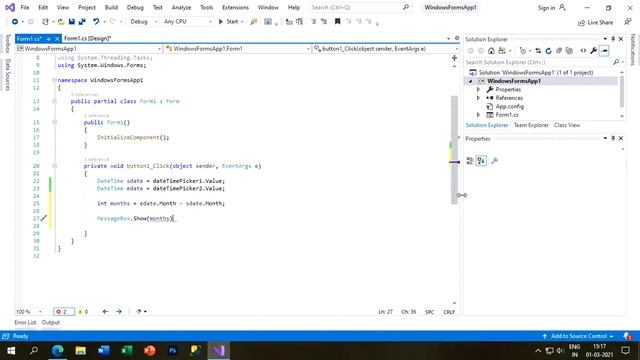This screenshot has width=640, height=360.
Task: Go to next issue arrow in editor footer
Action: point(119,312)
